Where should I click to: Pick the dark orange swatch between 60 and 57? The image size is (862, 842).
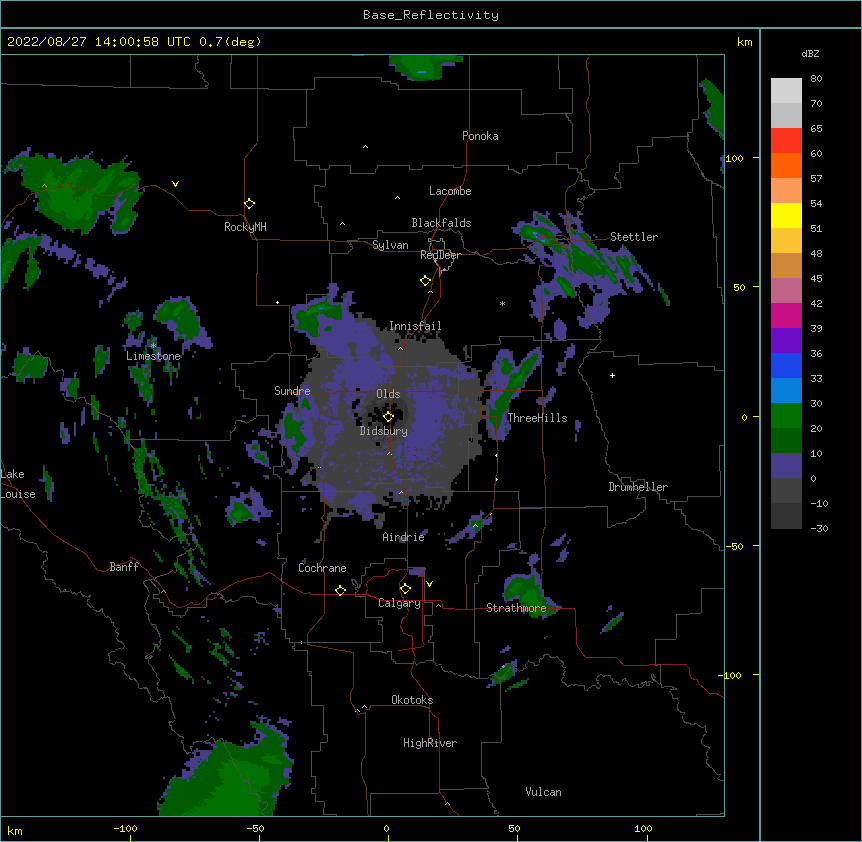tap(786, 165)
